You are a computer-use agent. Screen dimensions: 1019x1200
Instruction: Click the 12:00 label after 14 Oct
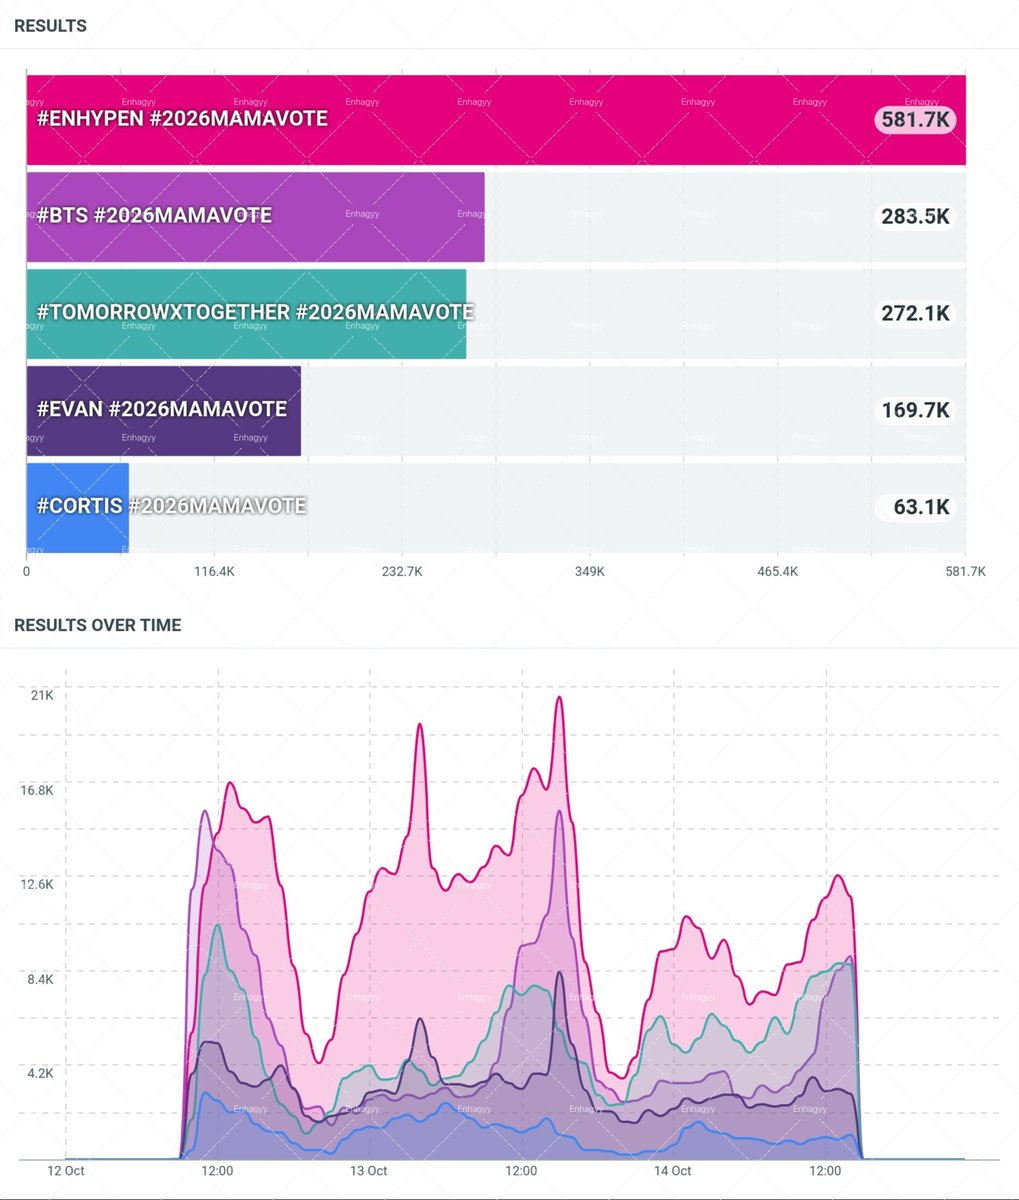tap(825, 1171)
